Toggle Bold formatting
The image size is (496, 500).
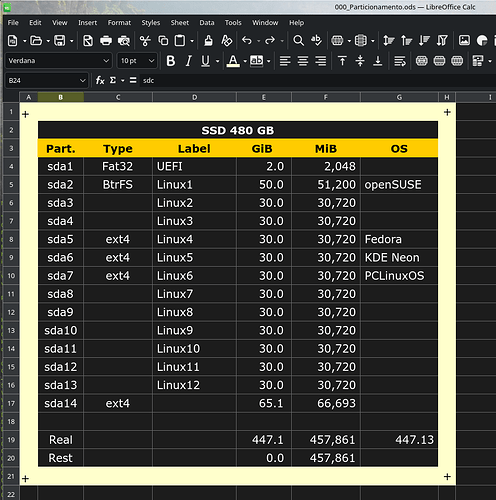coord(171,61)
